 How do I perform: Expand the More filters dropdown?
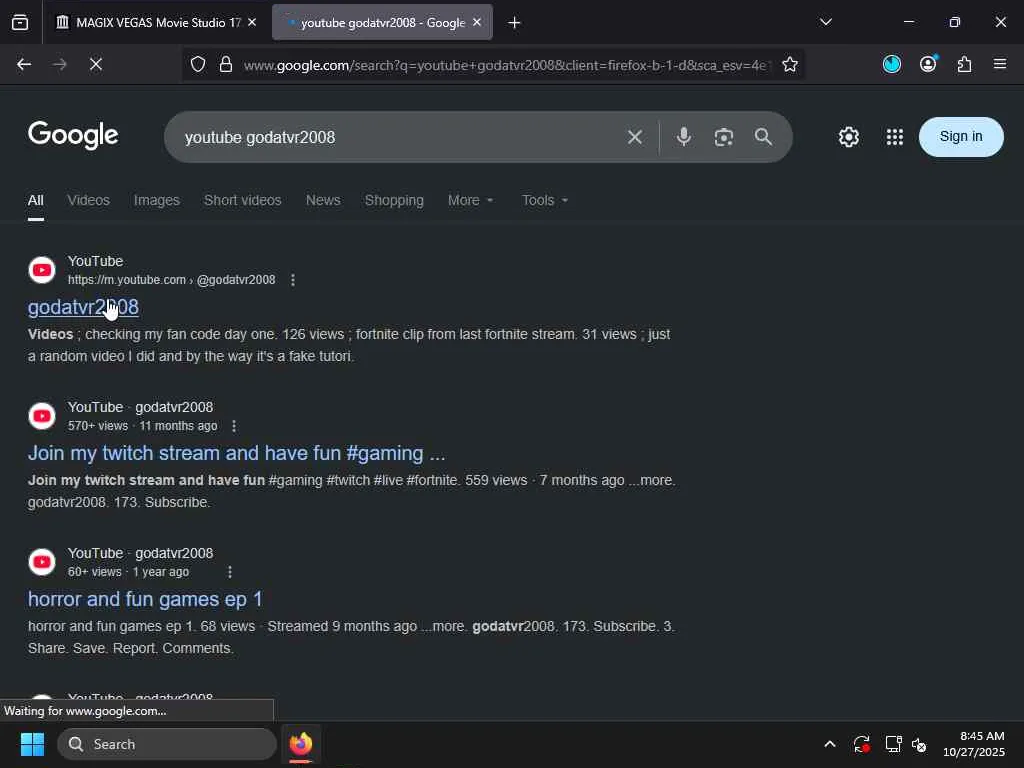coord(470,200)
